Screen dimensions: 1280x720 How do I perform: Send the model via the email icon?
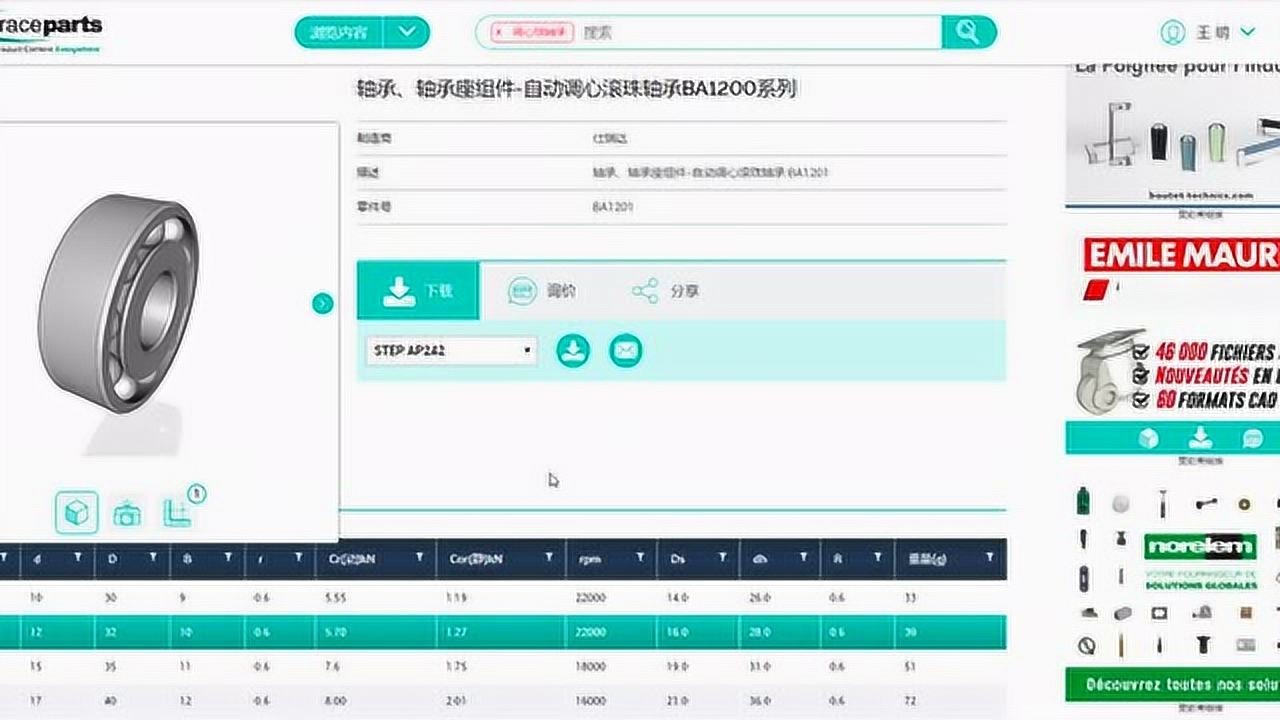click(x=625, y=351)
